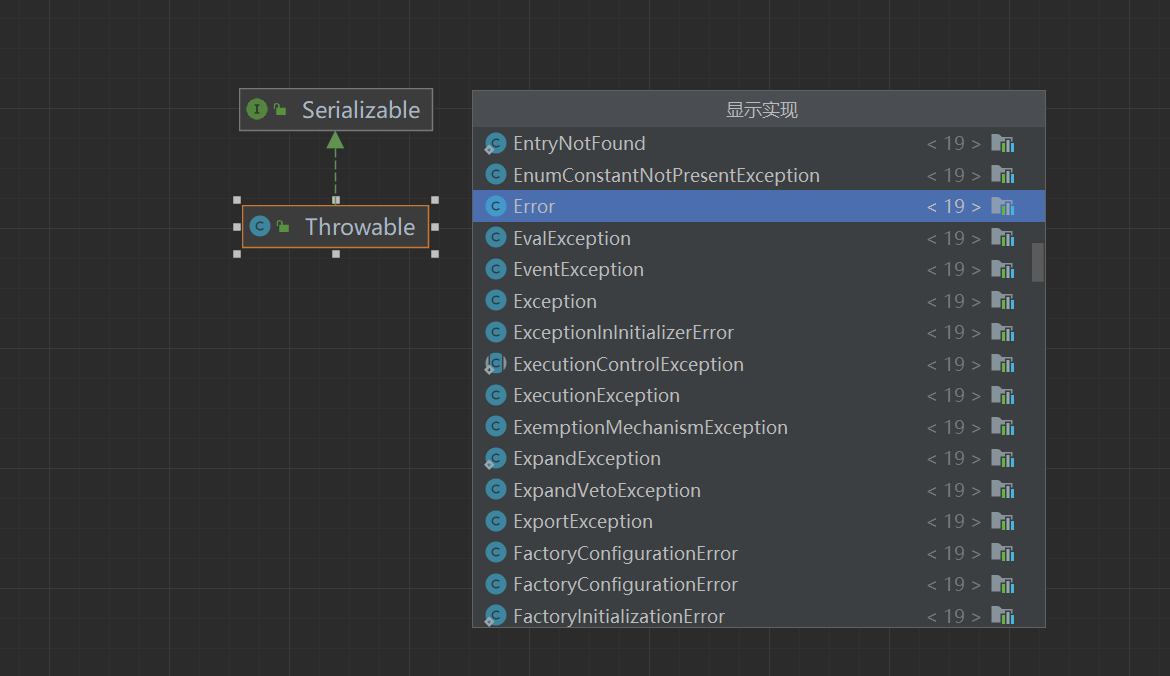Select ExemptionMechanismException in the list
1170x676 pixels.
pos(650,426)
